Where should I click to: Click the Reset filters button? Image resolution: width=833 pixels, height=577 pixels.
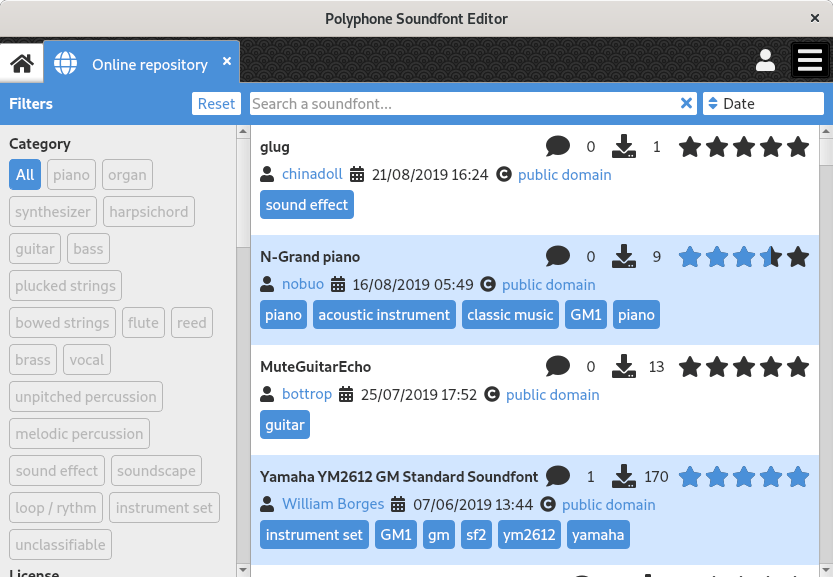click(x=216, y=103)
